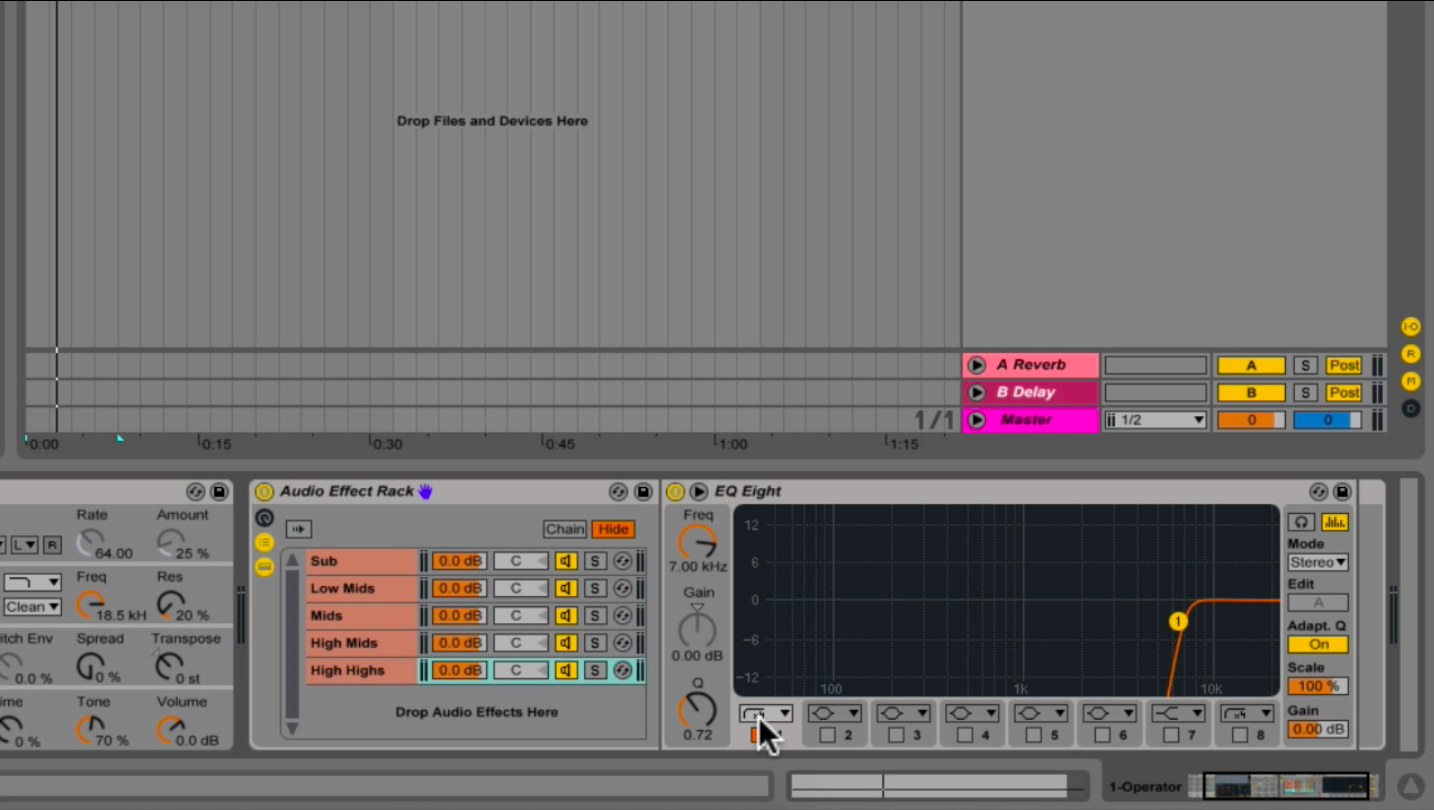Open filter type dropdown for band 3
1434x810 pixels.
pyautogui.click(x=903, y=713)
